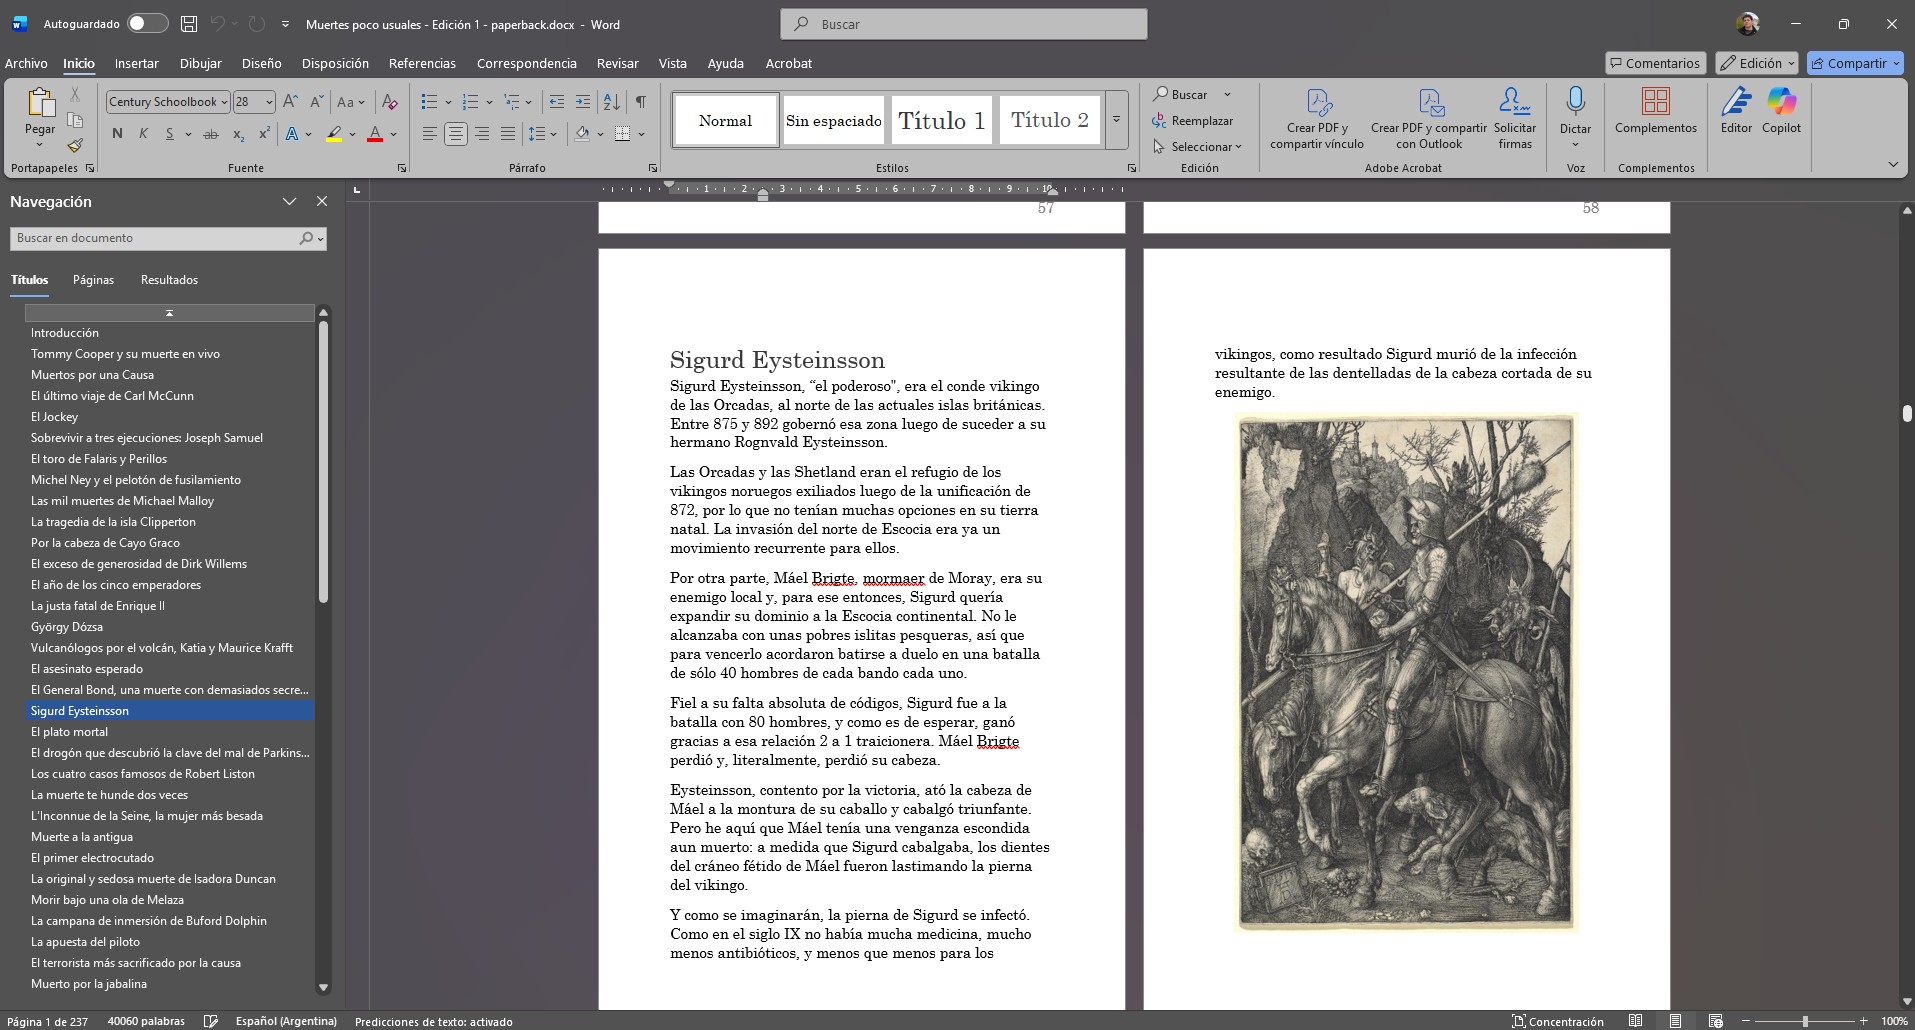Open the Editor proofing tool
The width and height of the screenshot is (1915, 1030).
click(1736, 111)
